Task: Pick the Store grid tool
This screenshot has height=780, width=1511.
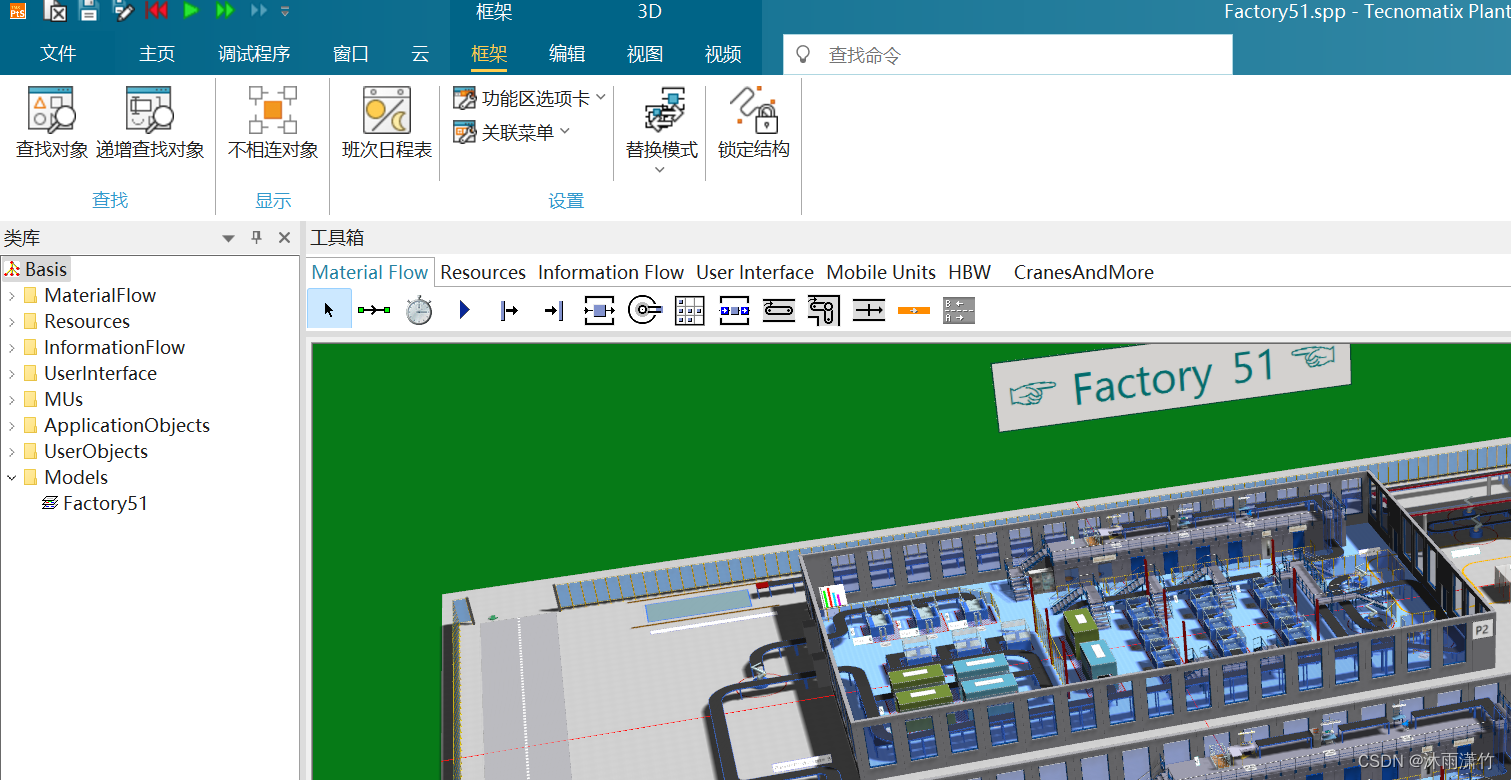Action: pyautogui.click(x=689, y=310)
